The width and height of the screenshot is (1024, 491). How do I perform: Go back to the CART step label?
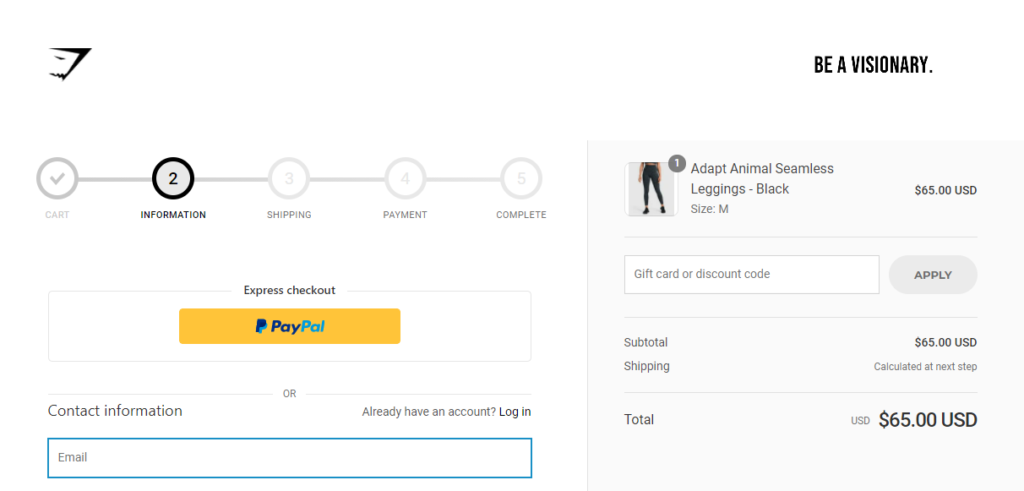[57, 215]
